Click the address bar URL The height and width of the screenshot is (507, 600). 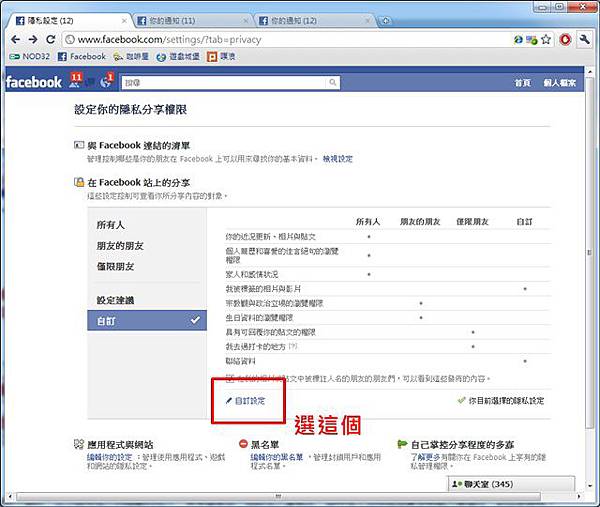(169, 39)
